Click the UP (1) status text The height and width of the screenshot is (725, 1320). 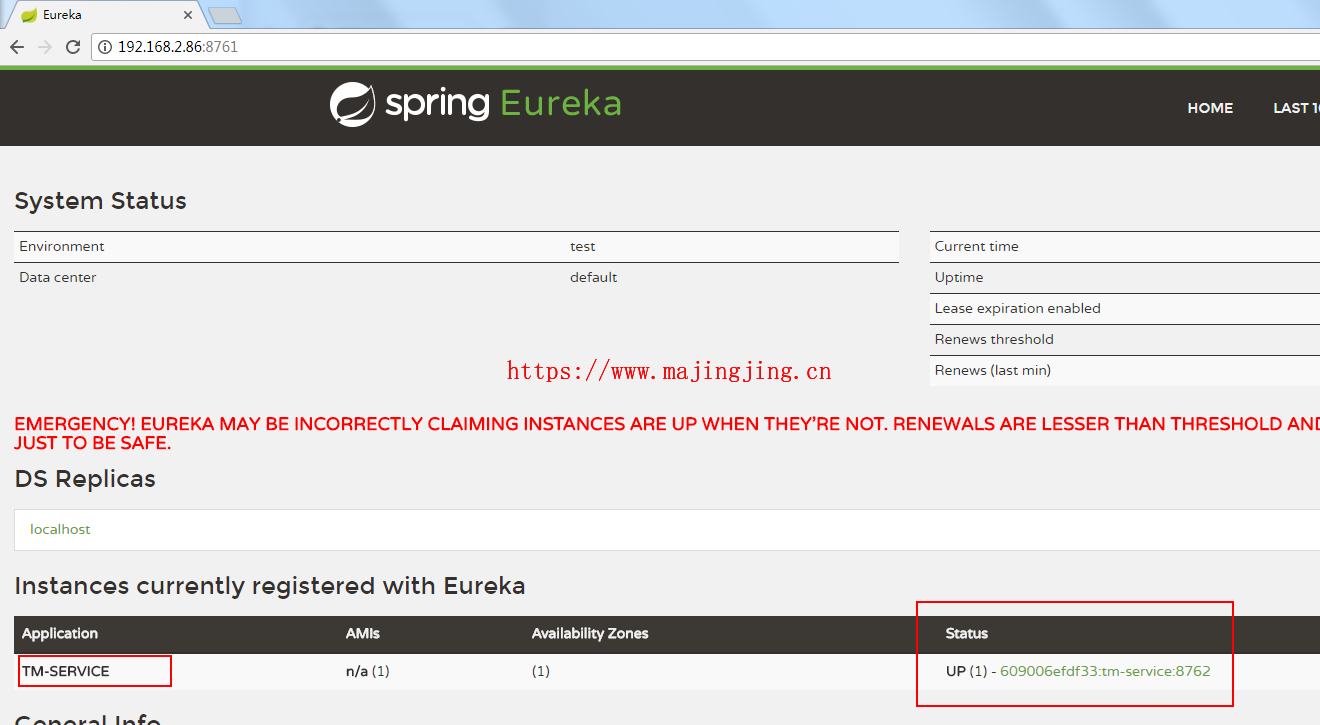point(967,671)
